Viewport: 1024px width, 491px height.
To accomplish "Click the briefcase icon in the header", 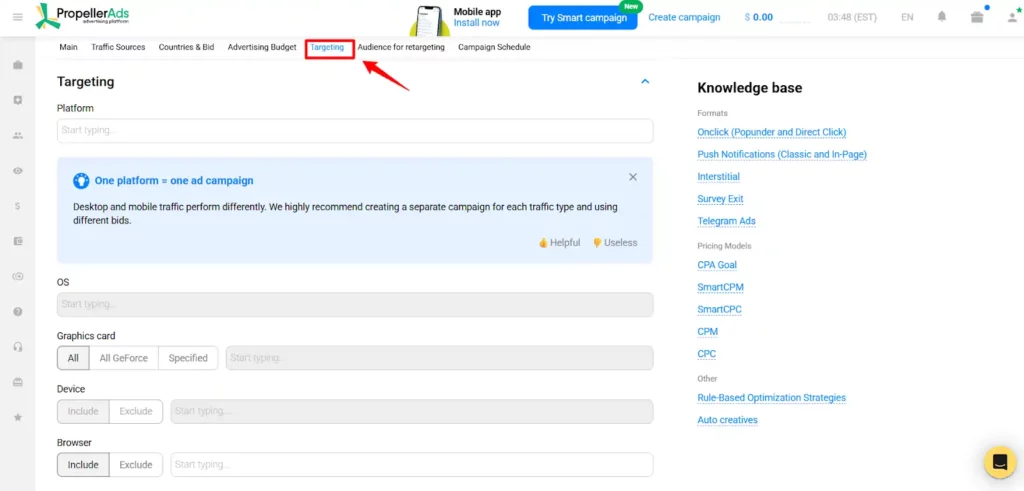I will (x=977, y=17).
